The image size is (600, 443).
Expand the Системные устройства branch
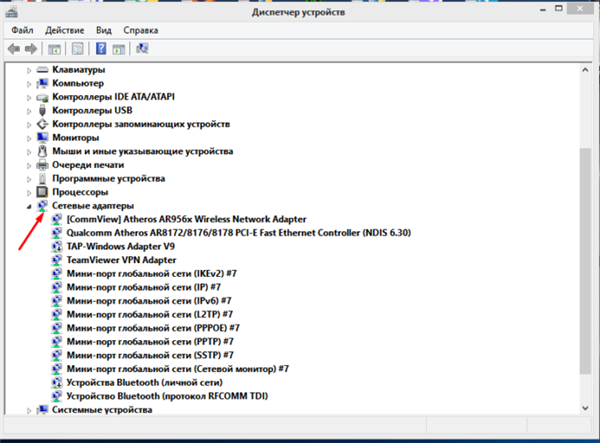point(29,410)
